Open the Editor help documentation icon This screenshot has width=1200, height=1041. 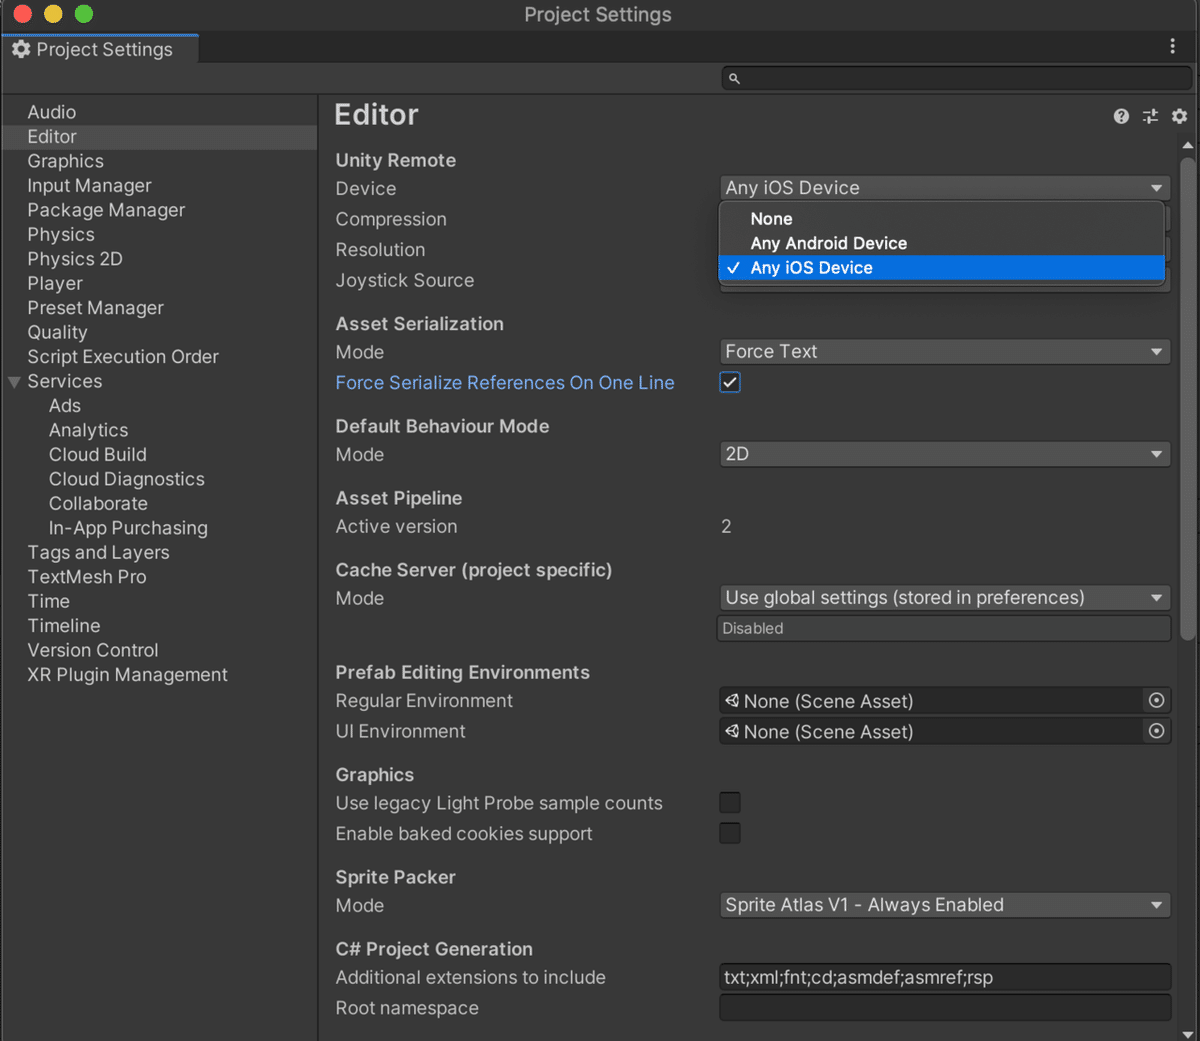(x=1121, y=117)
